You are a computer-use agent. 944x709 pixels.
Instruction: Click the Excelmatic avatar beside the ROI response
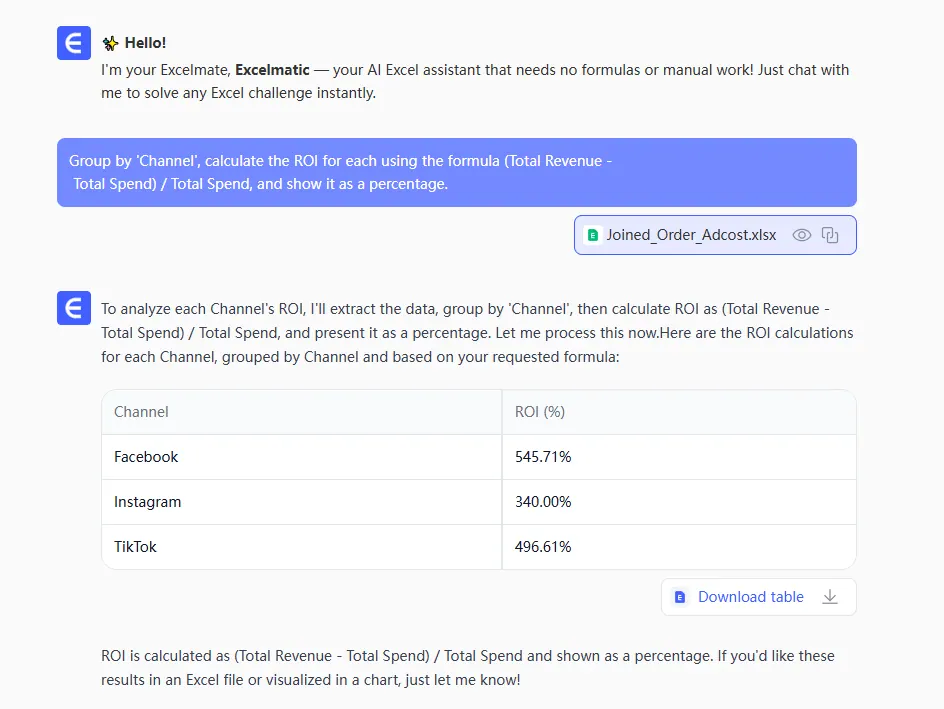74,308
